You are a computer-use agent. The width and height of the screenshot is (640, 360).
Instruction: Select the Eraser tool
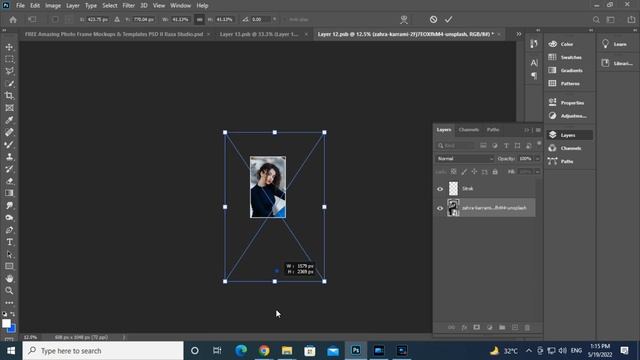[x=9, y=181]
